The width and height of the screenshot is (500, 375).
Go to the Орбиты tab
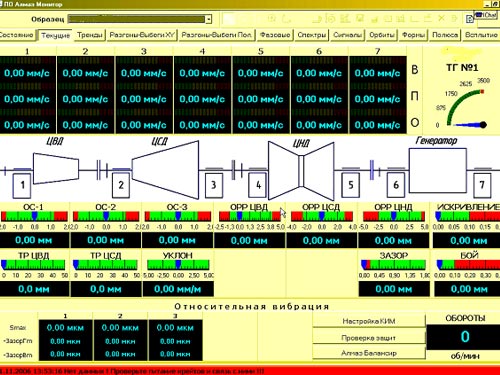[x=381, y=35]
